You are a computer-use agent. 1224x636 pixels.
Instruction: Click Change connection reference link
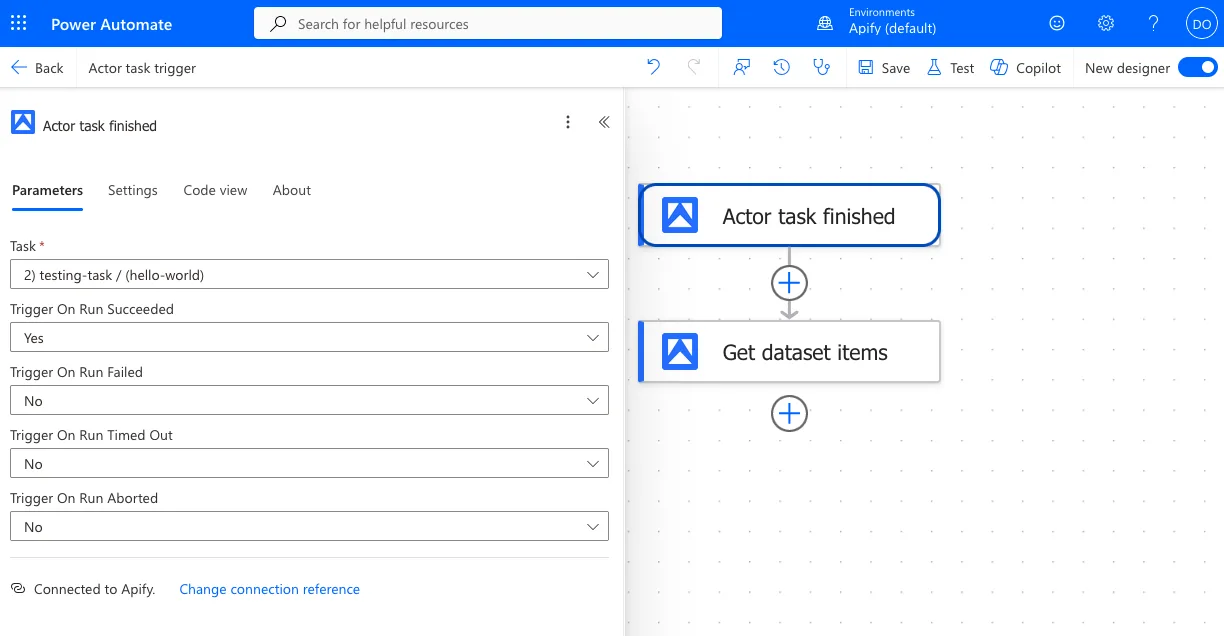269,589
